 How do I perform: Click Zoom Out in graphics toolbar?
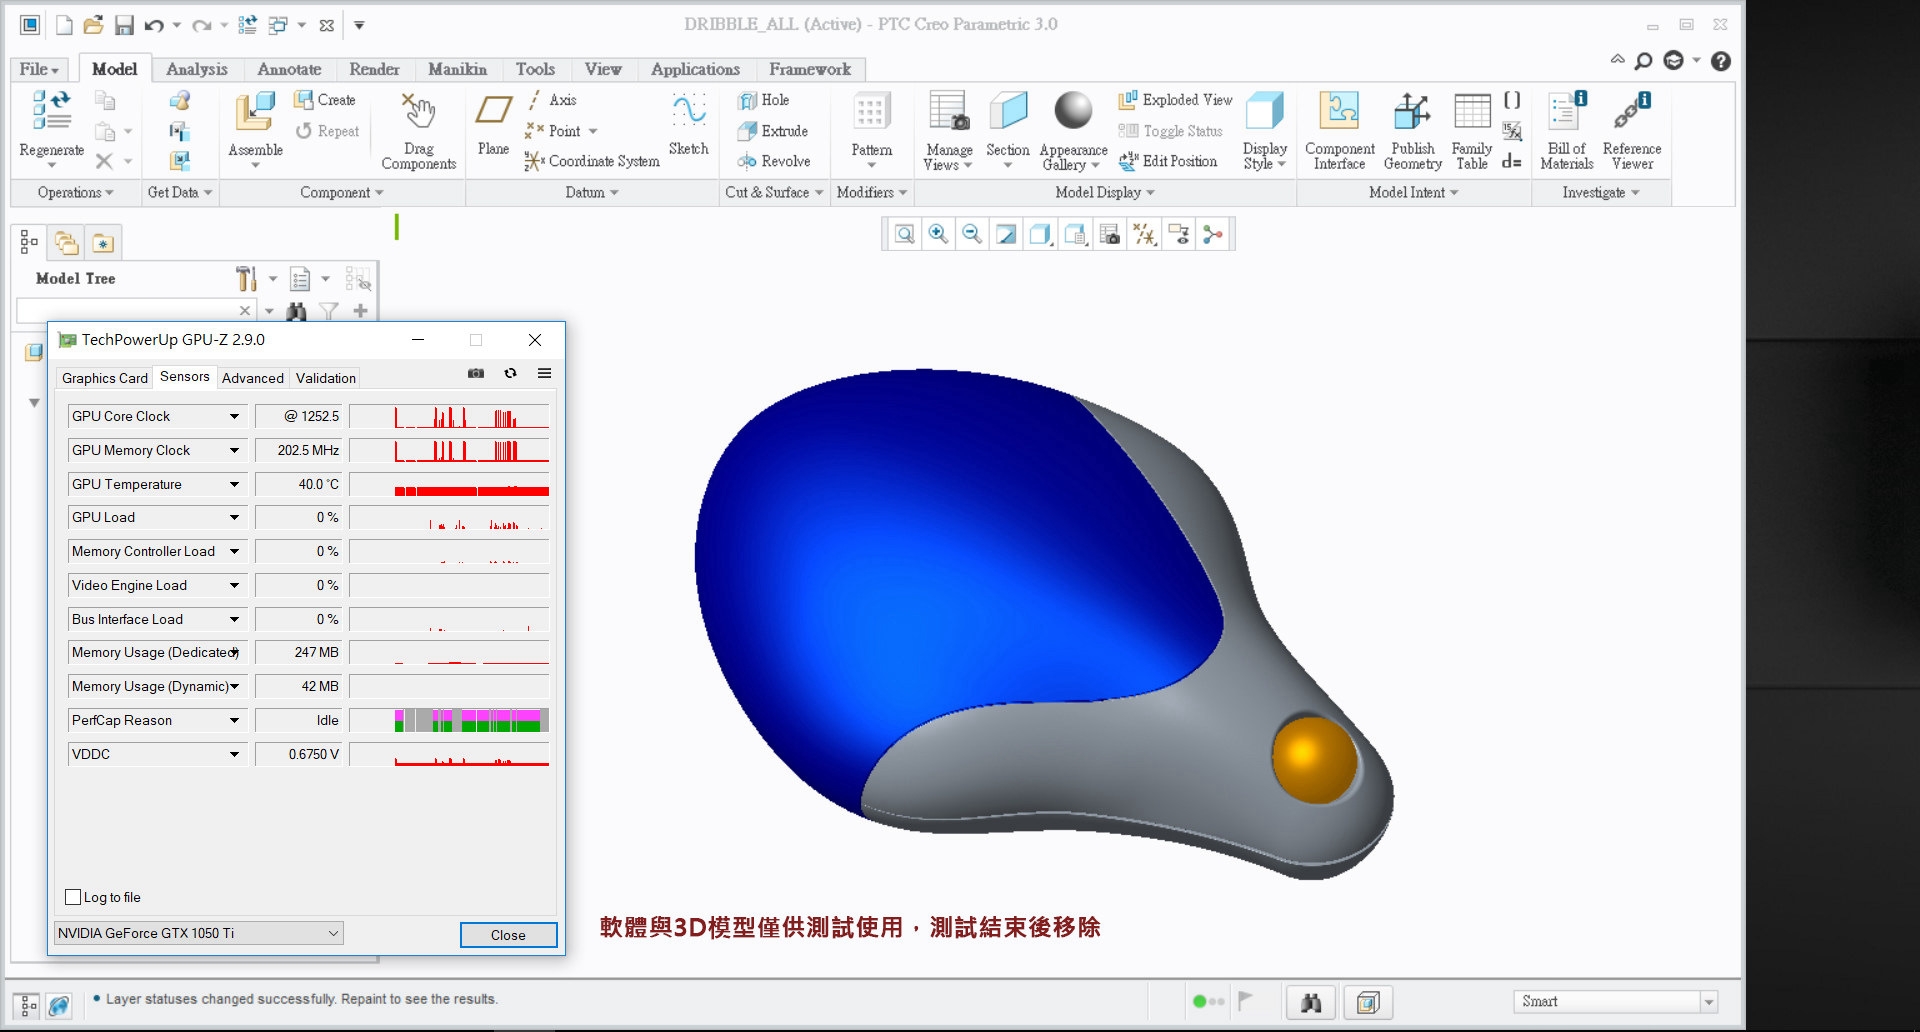972,234
